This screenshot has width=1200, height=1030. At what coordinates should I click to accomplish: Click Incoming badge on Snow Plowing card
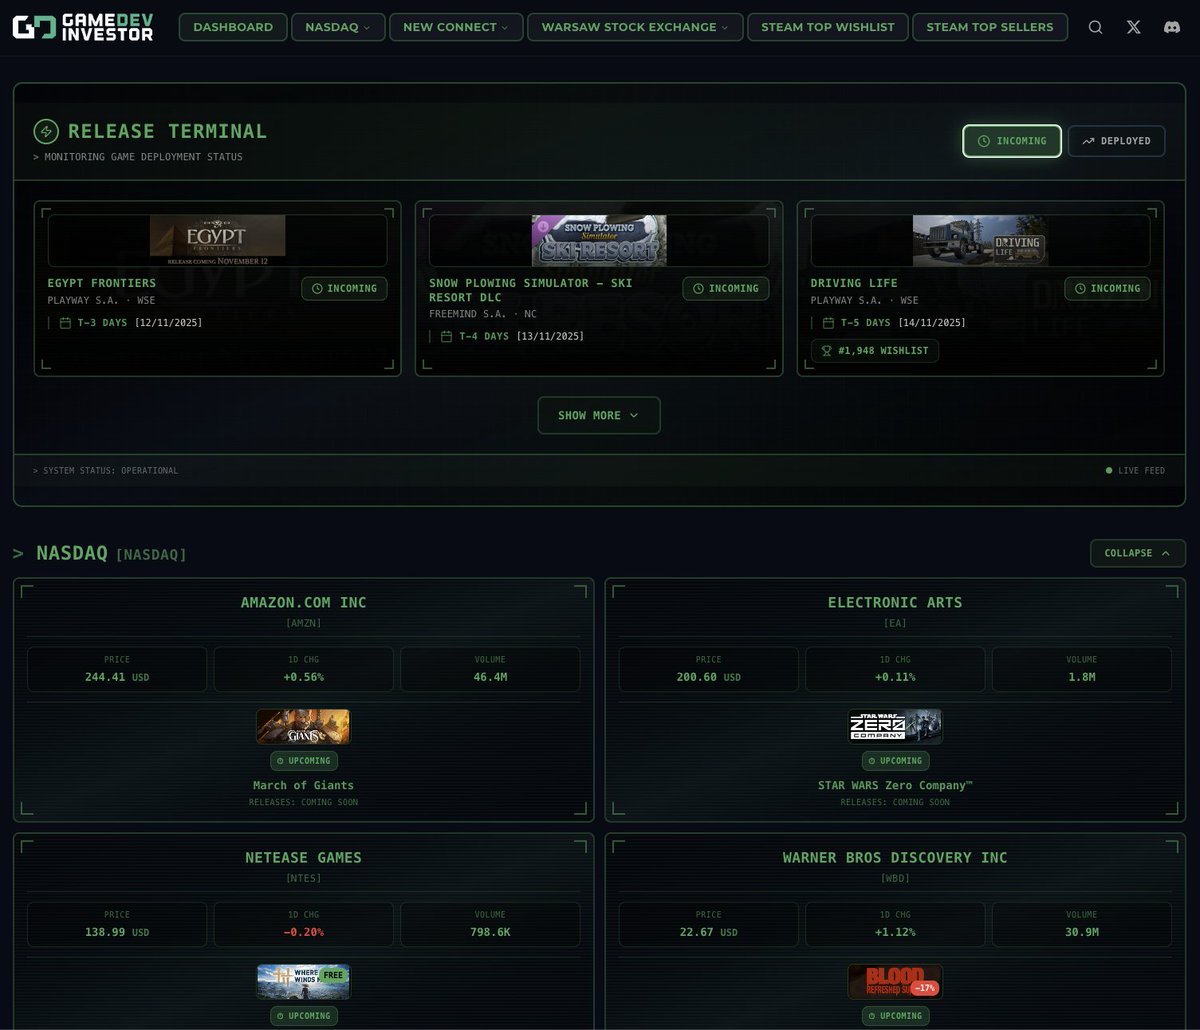point(726,289)
